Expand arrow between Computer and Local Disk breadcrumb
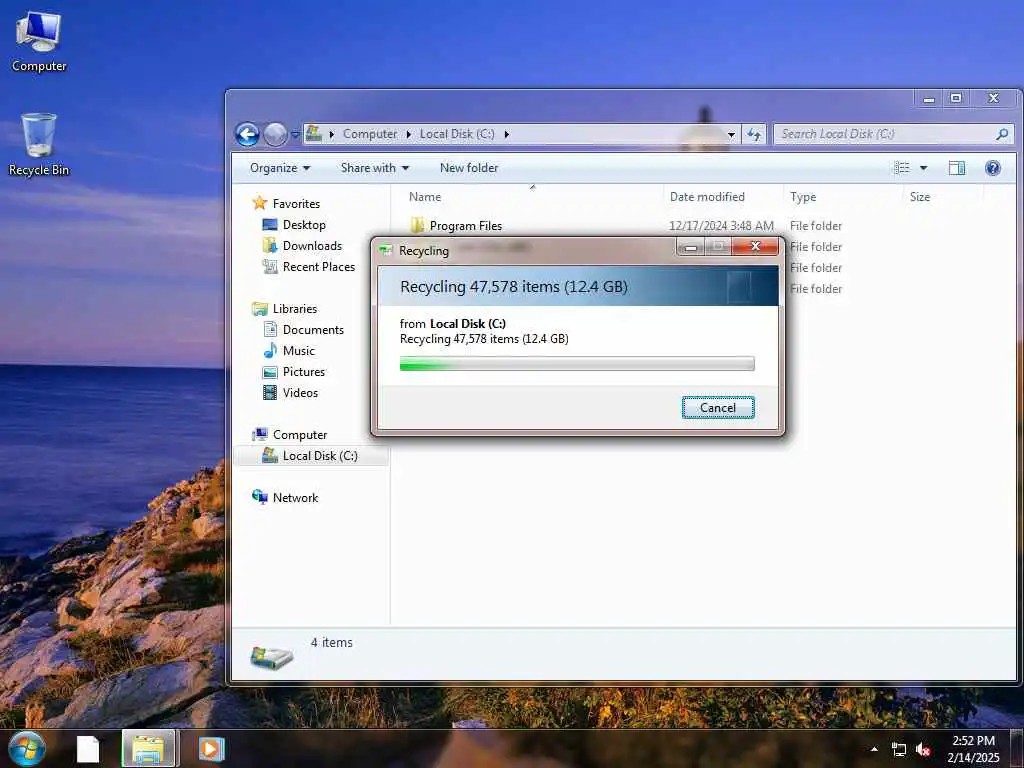This screenshot has width=1024, height=768. click(408, 135)
